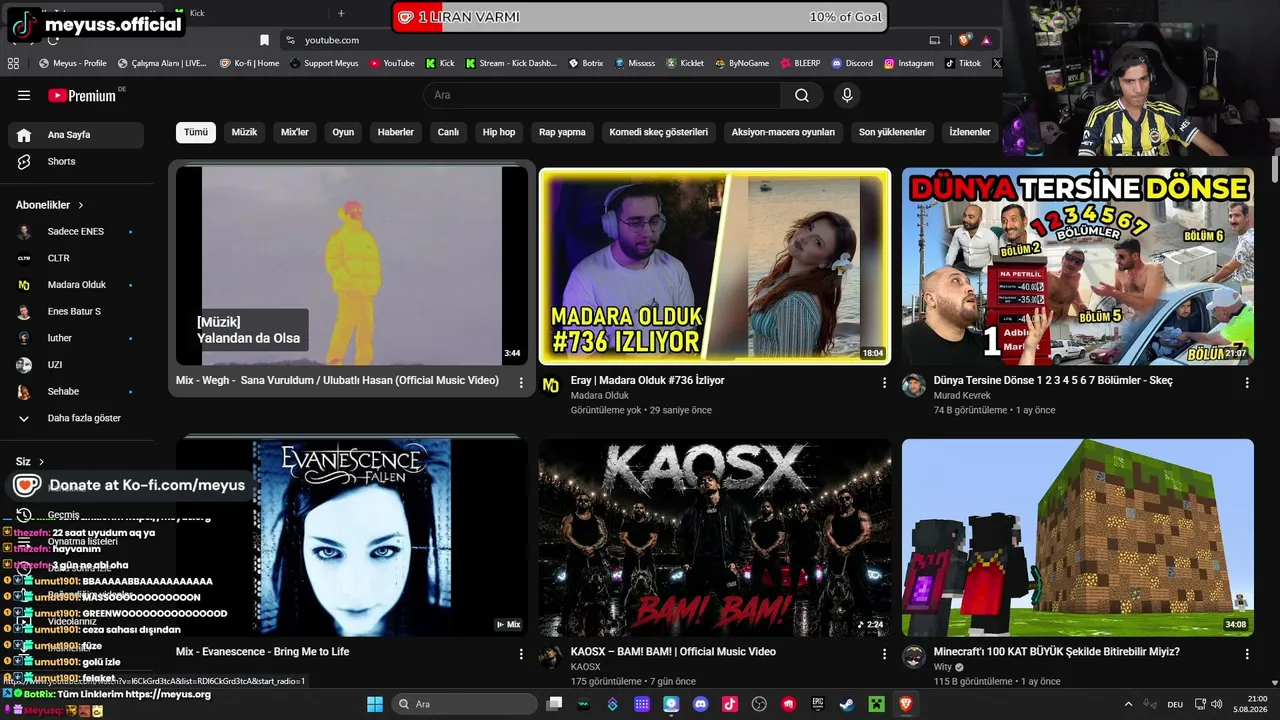This screenshot has width=1280, height=720.
Task: Open the UZI subscription channel
Action: (76, 365)
